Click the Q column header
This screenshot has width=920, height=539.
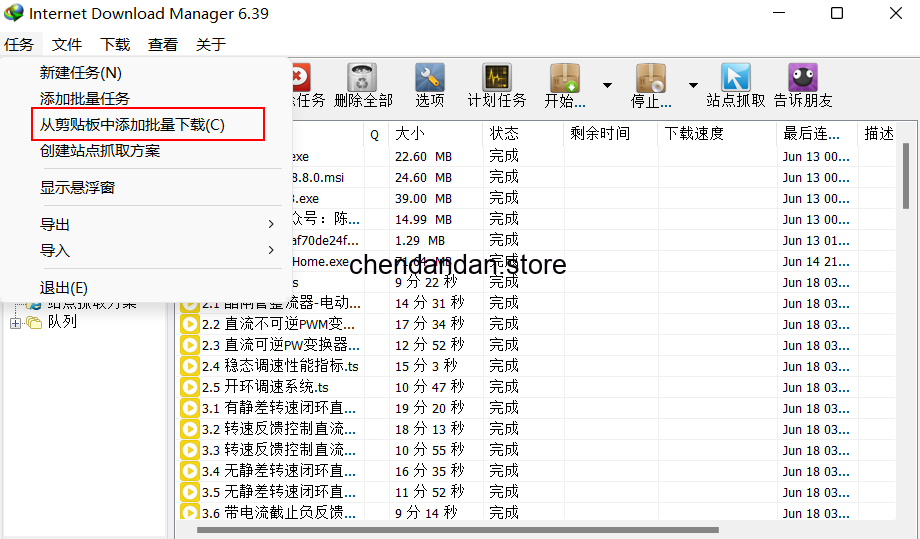(x=374, y=135)
